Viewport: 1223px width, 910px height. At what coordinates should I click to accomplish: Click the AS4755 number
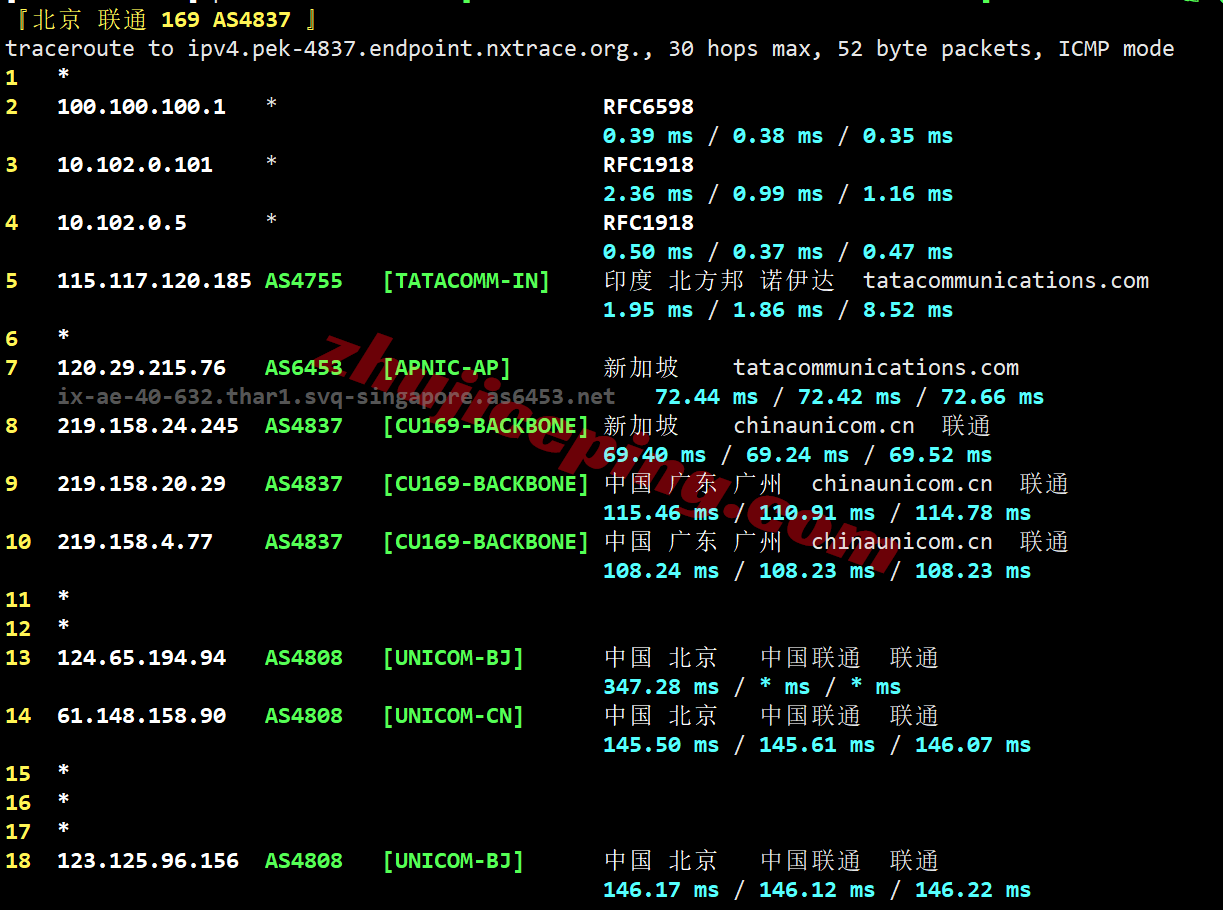point(304,280)
